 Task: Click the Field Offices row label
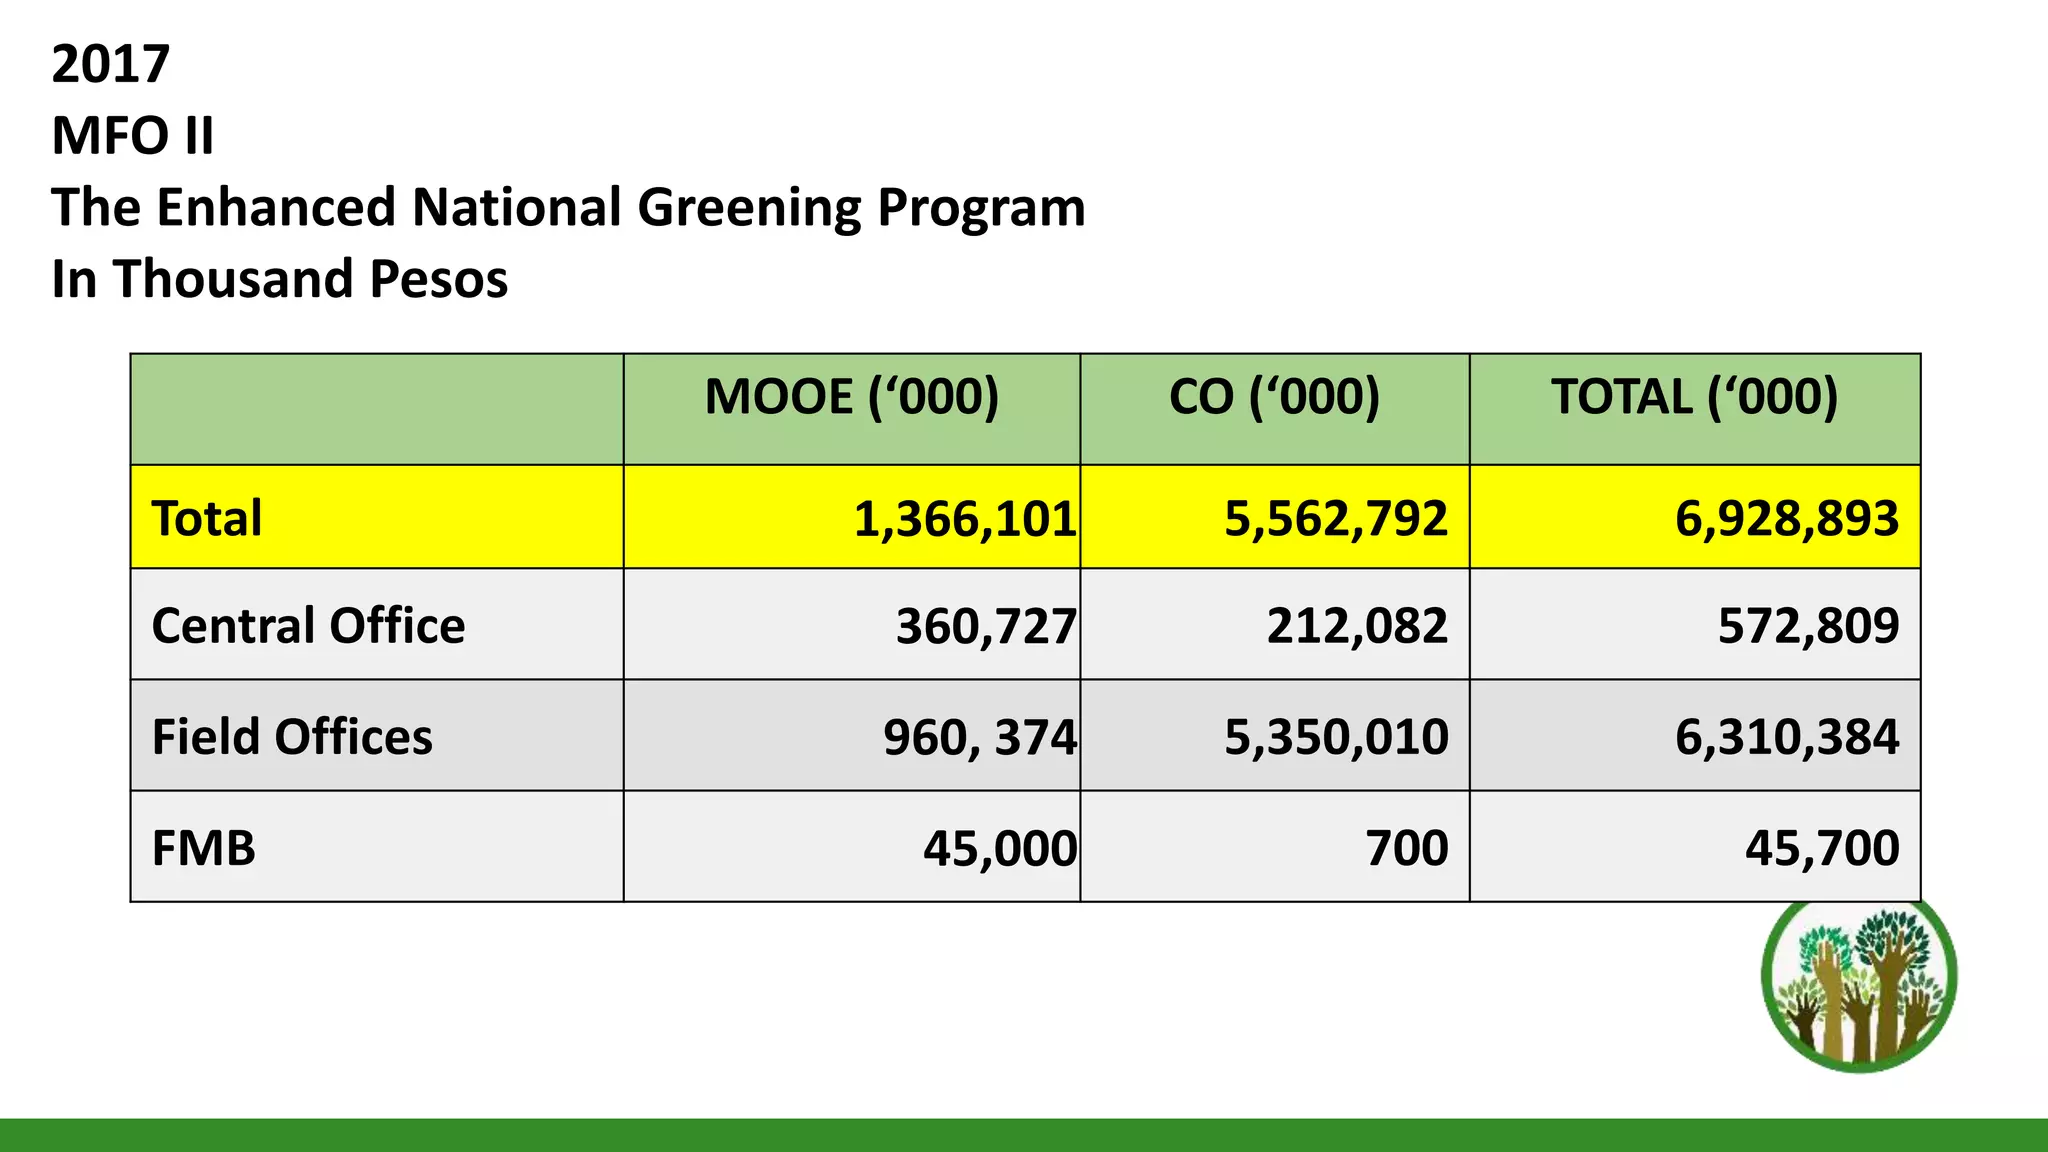pos(292,737)
